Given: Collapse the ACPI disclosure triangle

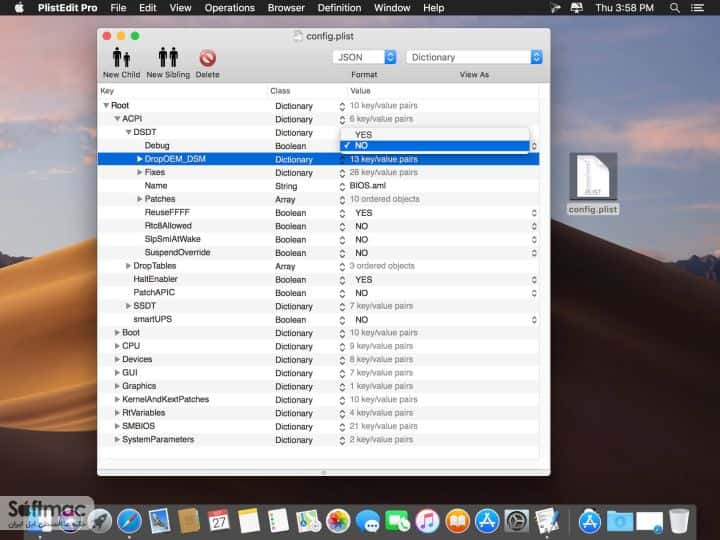Looking at the screenshot, I should [x=117, y=119].
